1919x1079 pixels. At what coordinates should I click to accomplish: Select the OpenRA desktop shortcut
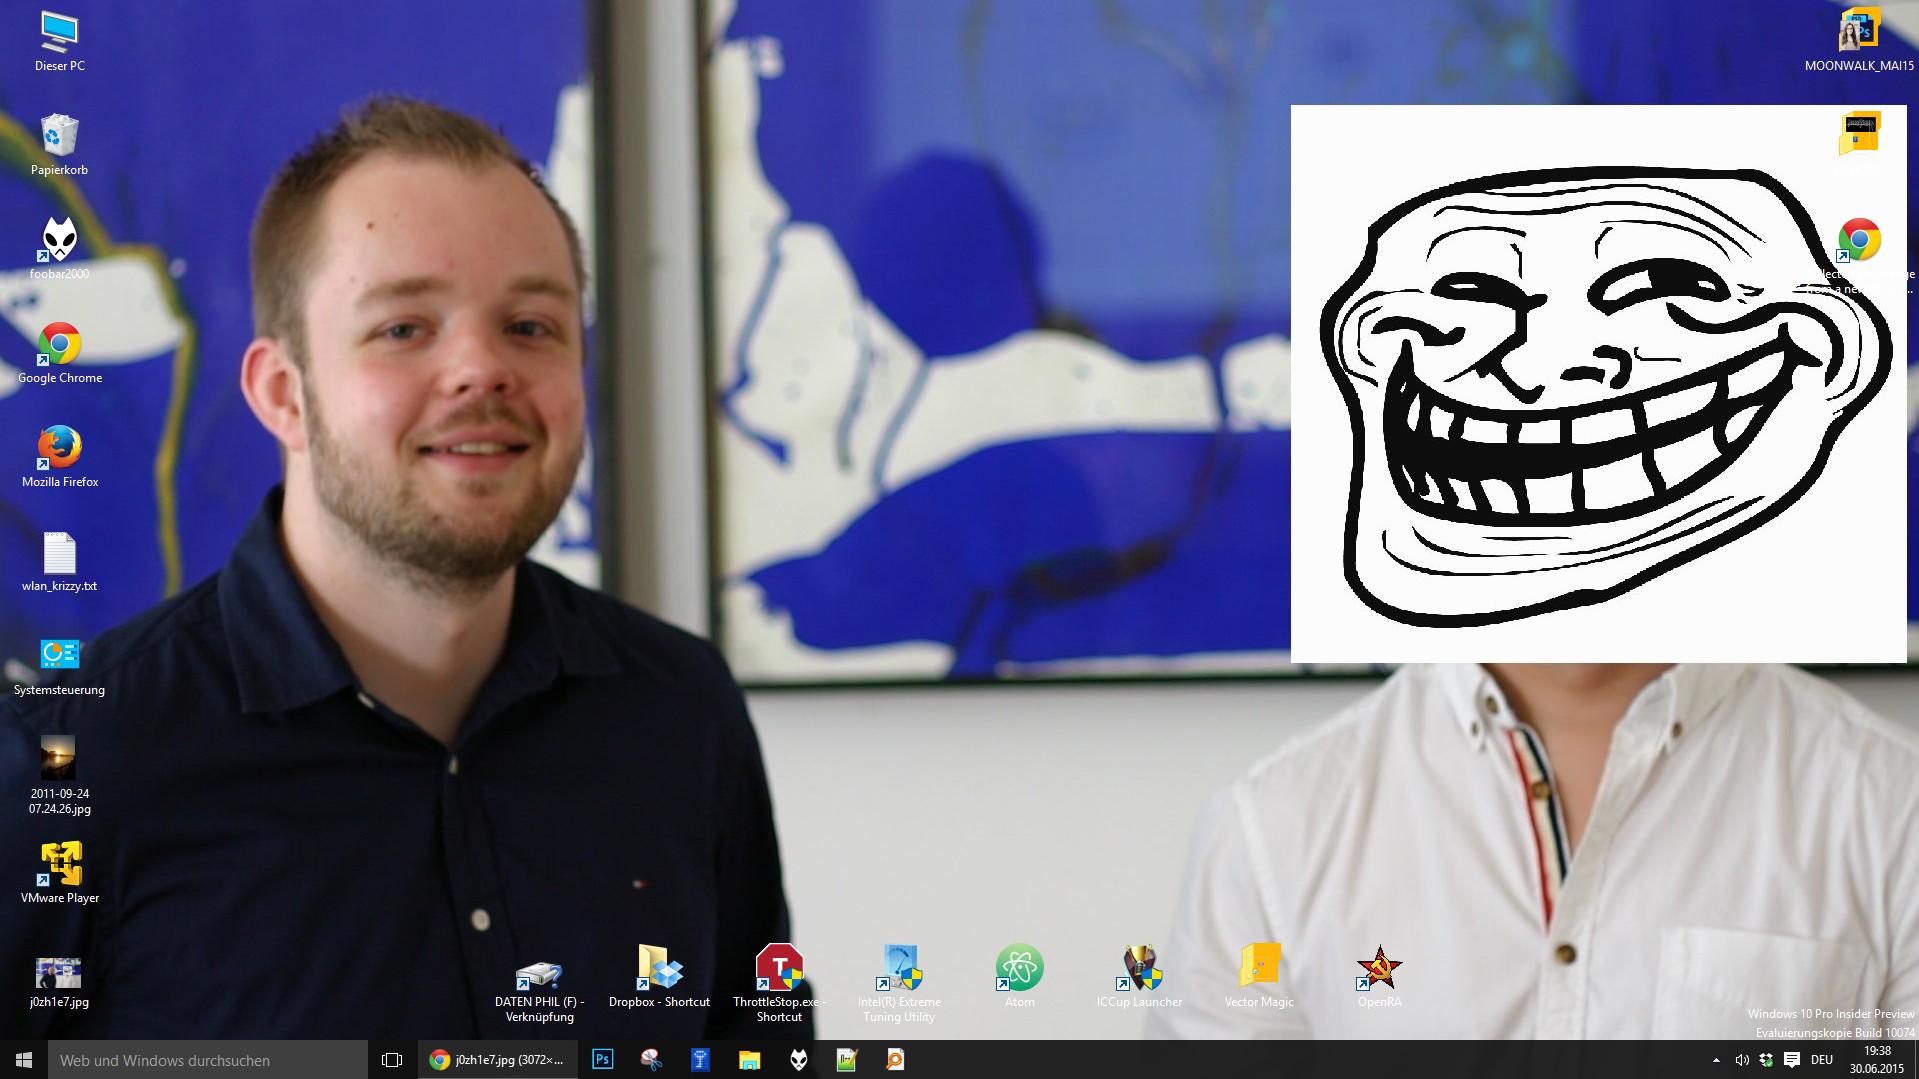coord(1379,976)
